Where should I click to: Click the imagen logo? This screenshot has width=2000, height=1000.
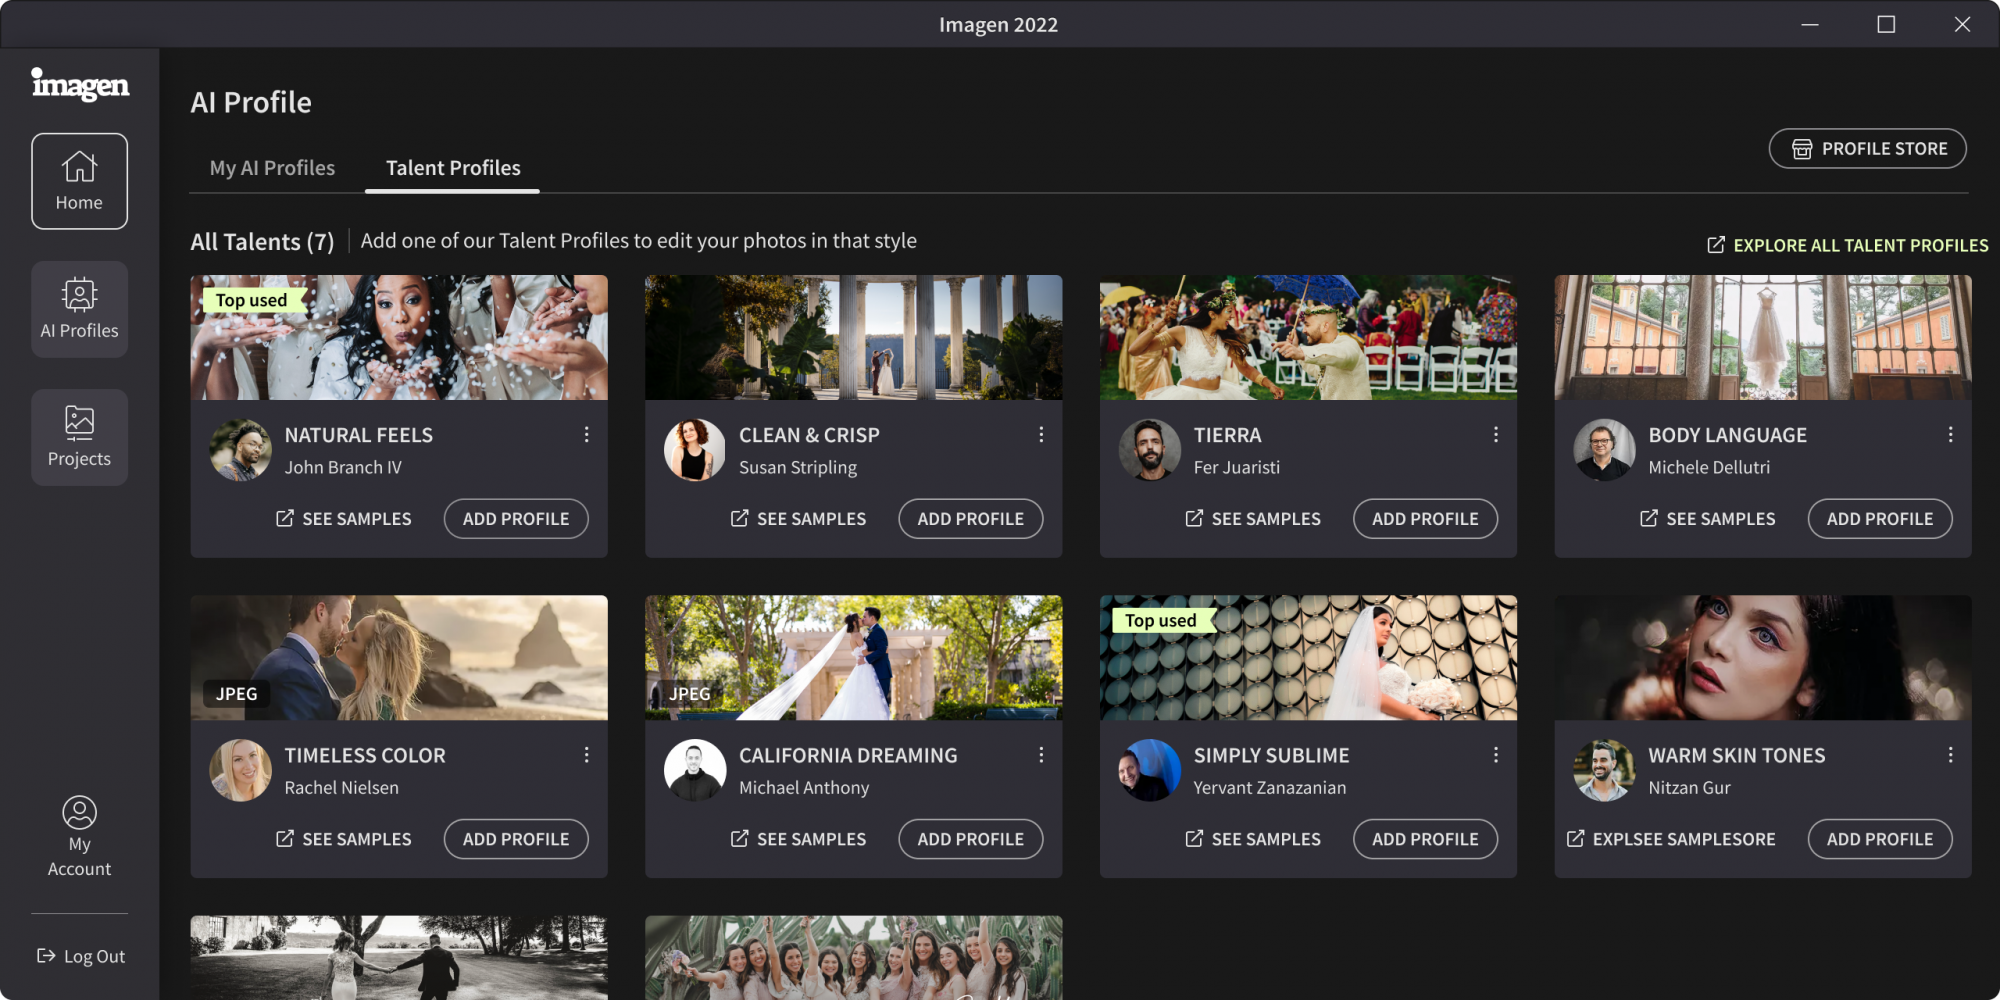coord(80,86)
